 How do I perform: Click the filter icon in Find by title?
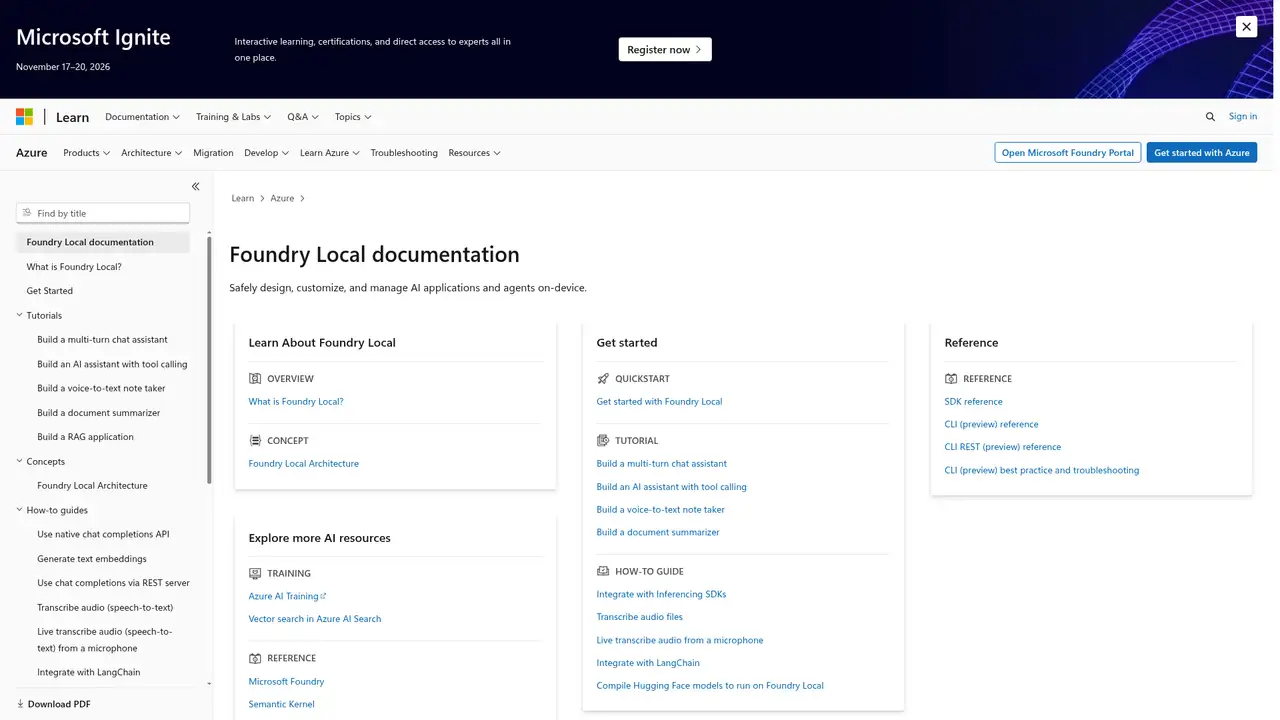coord(27,213)
